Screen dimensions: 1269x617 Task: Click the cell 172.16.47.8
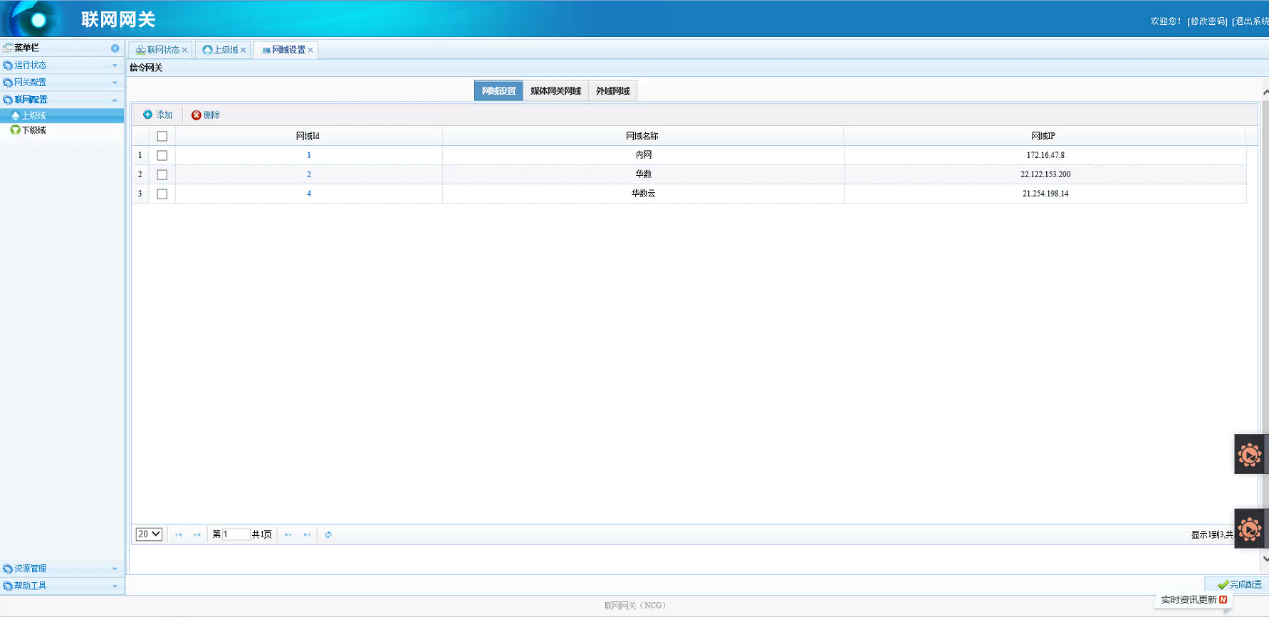(x=1045, y=155)
